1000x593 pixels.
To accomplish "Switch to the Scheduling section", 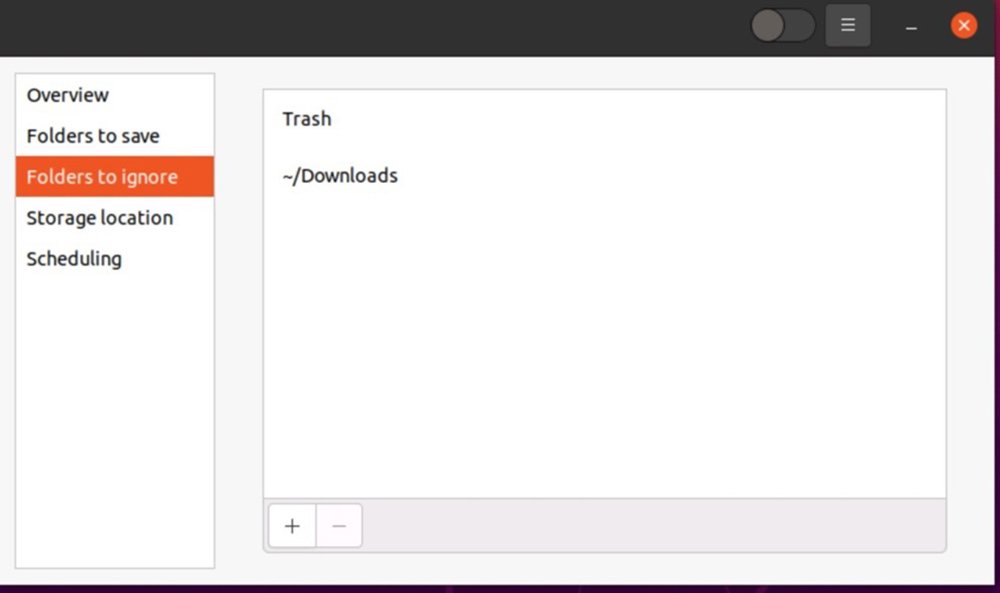I will click(x=74, y=259).
